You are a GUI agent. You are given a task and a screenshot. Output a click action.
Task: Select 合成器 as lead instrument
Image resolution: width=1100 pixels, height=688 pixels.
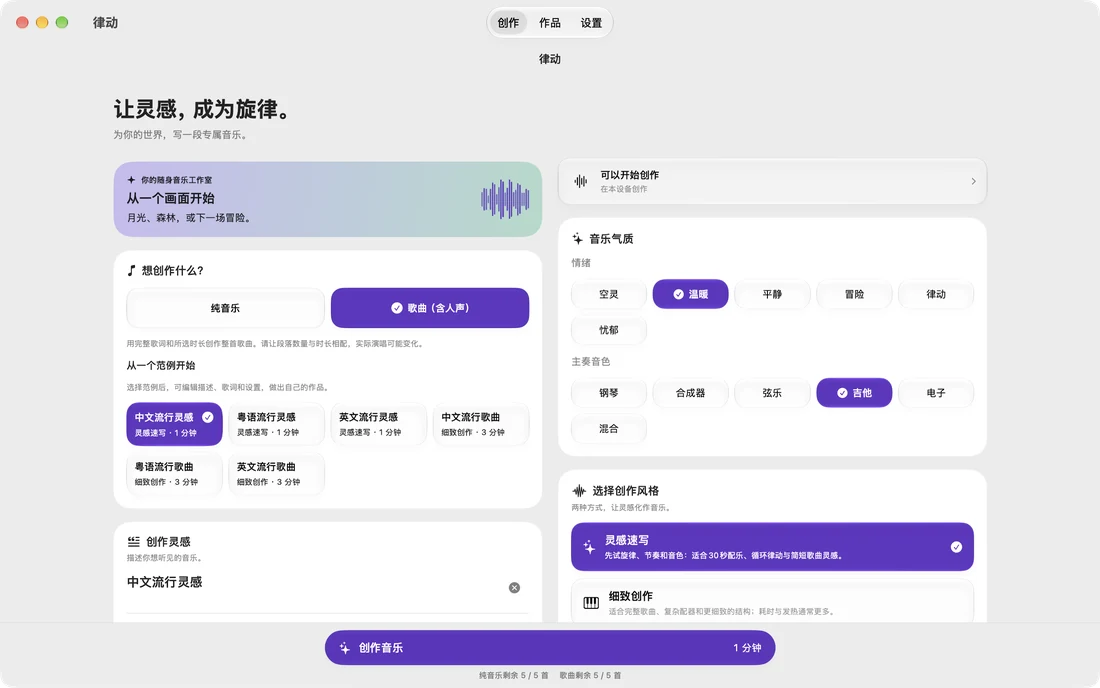coord(690,393)
